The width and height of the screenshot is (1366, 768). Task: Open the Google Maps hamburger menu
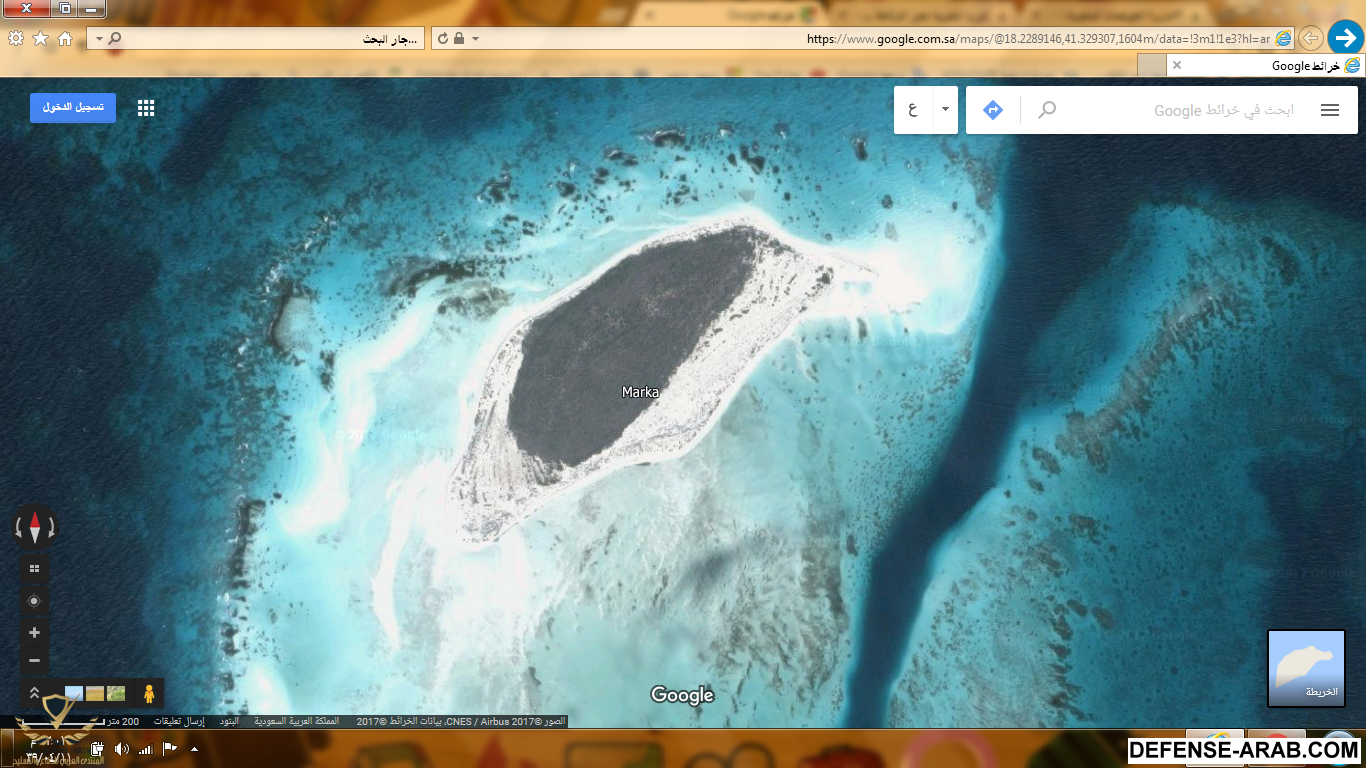point(1329,110)
